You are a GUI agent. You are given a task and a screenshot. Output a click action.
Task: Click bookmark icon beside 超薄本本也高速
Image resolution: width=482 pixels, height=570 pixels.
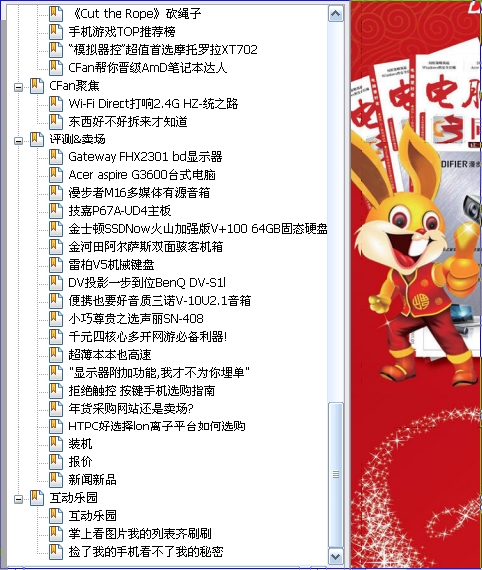click(x=56, y=354)
